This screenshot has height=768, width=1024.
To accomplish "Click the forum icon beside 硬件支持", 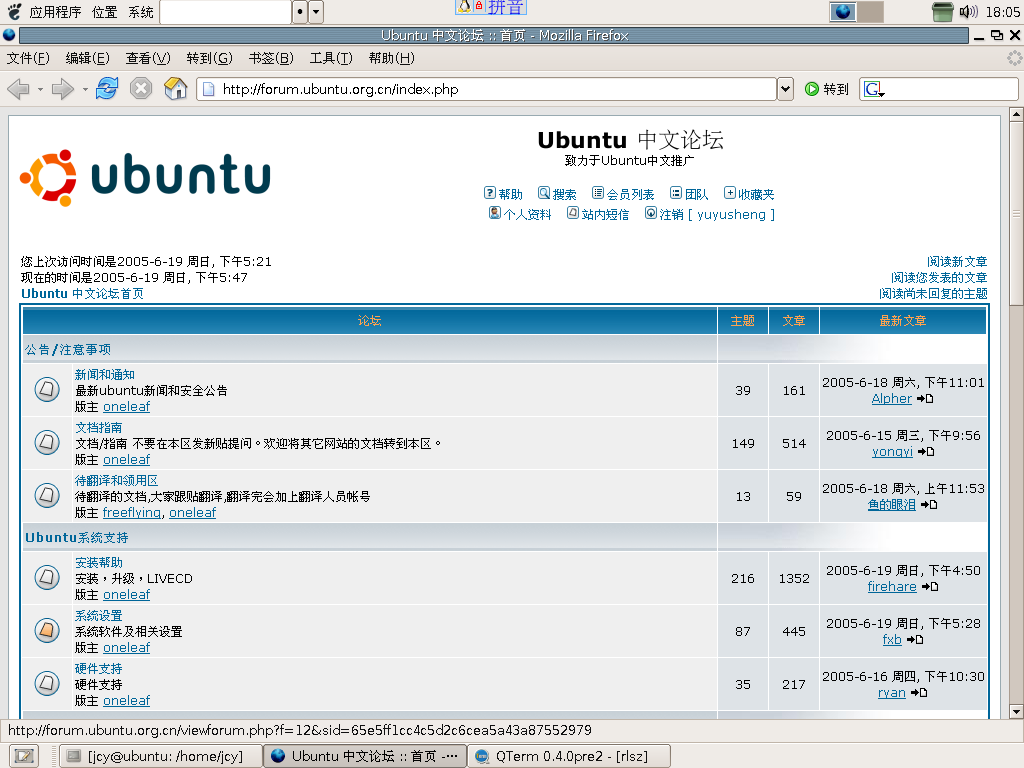I will 47,684.
